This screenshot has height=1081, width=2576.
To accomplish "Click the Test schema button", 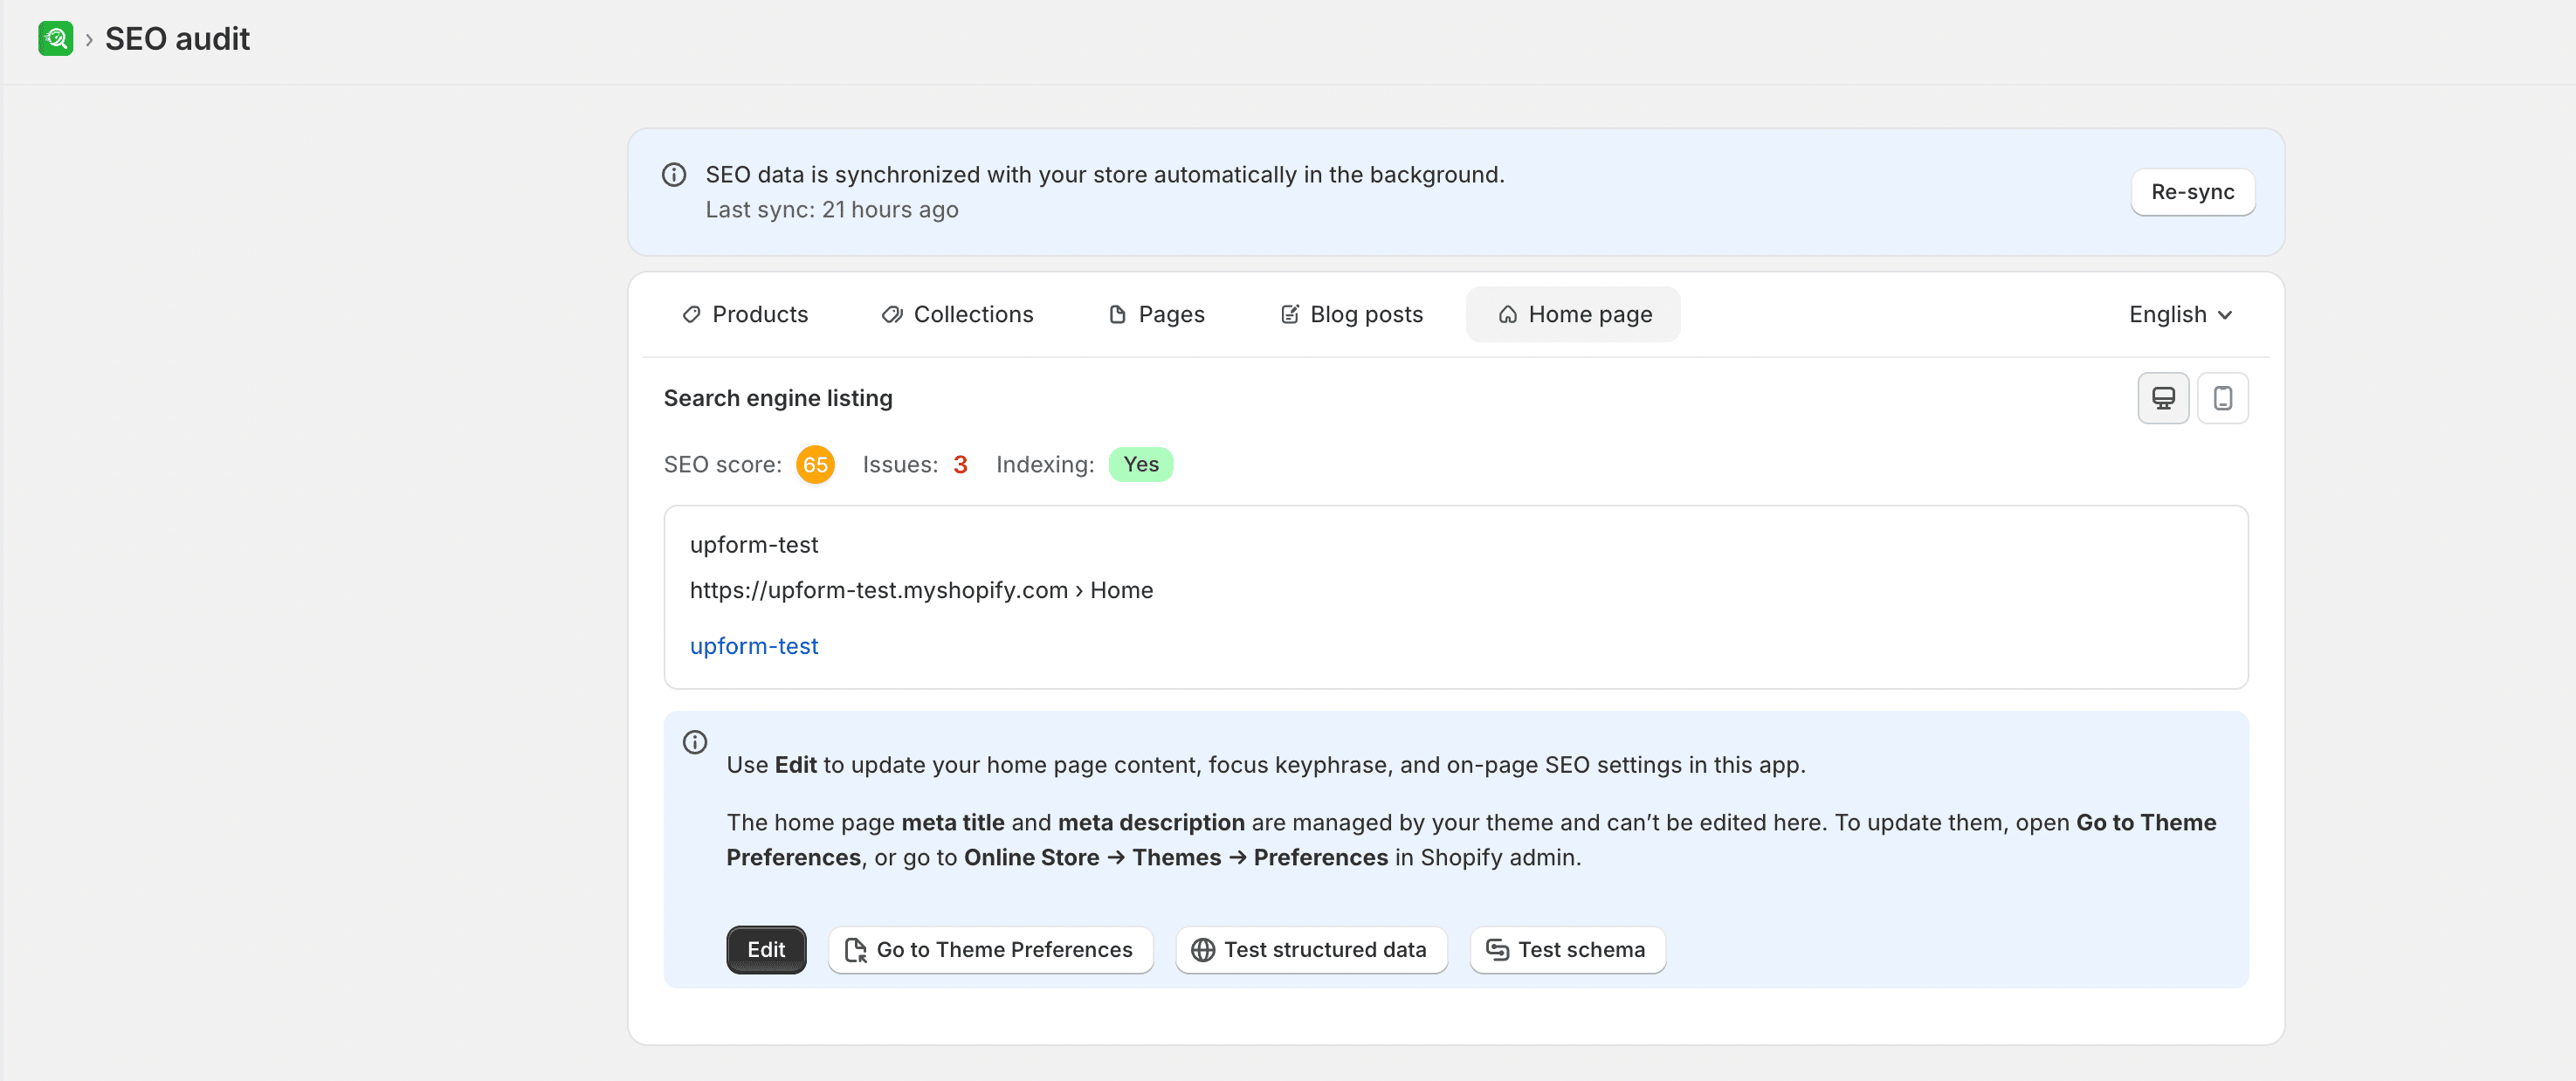I will click(1567, 949).
